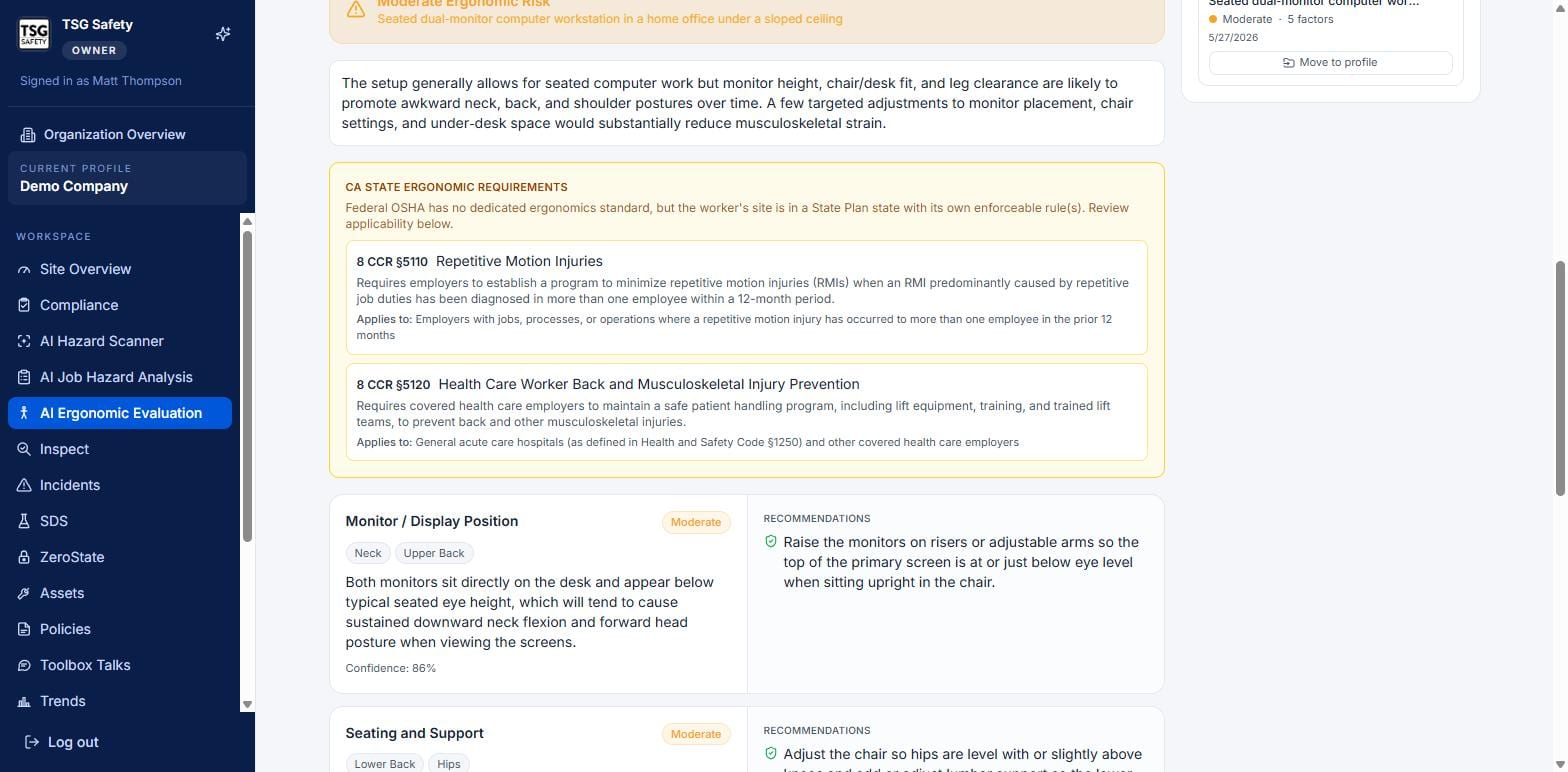The width and height of the screenshot is (1568, 772).
Task: Click the ZeroState lock icon
Action: (24, 557)
